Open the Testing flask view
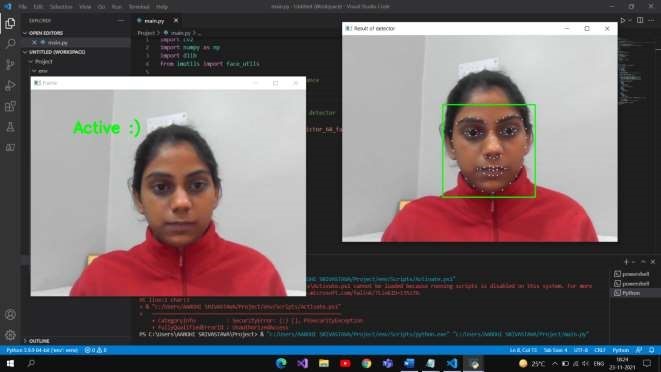661x372 pixels. point(10,127)
